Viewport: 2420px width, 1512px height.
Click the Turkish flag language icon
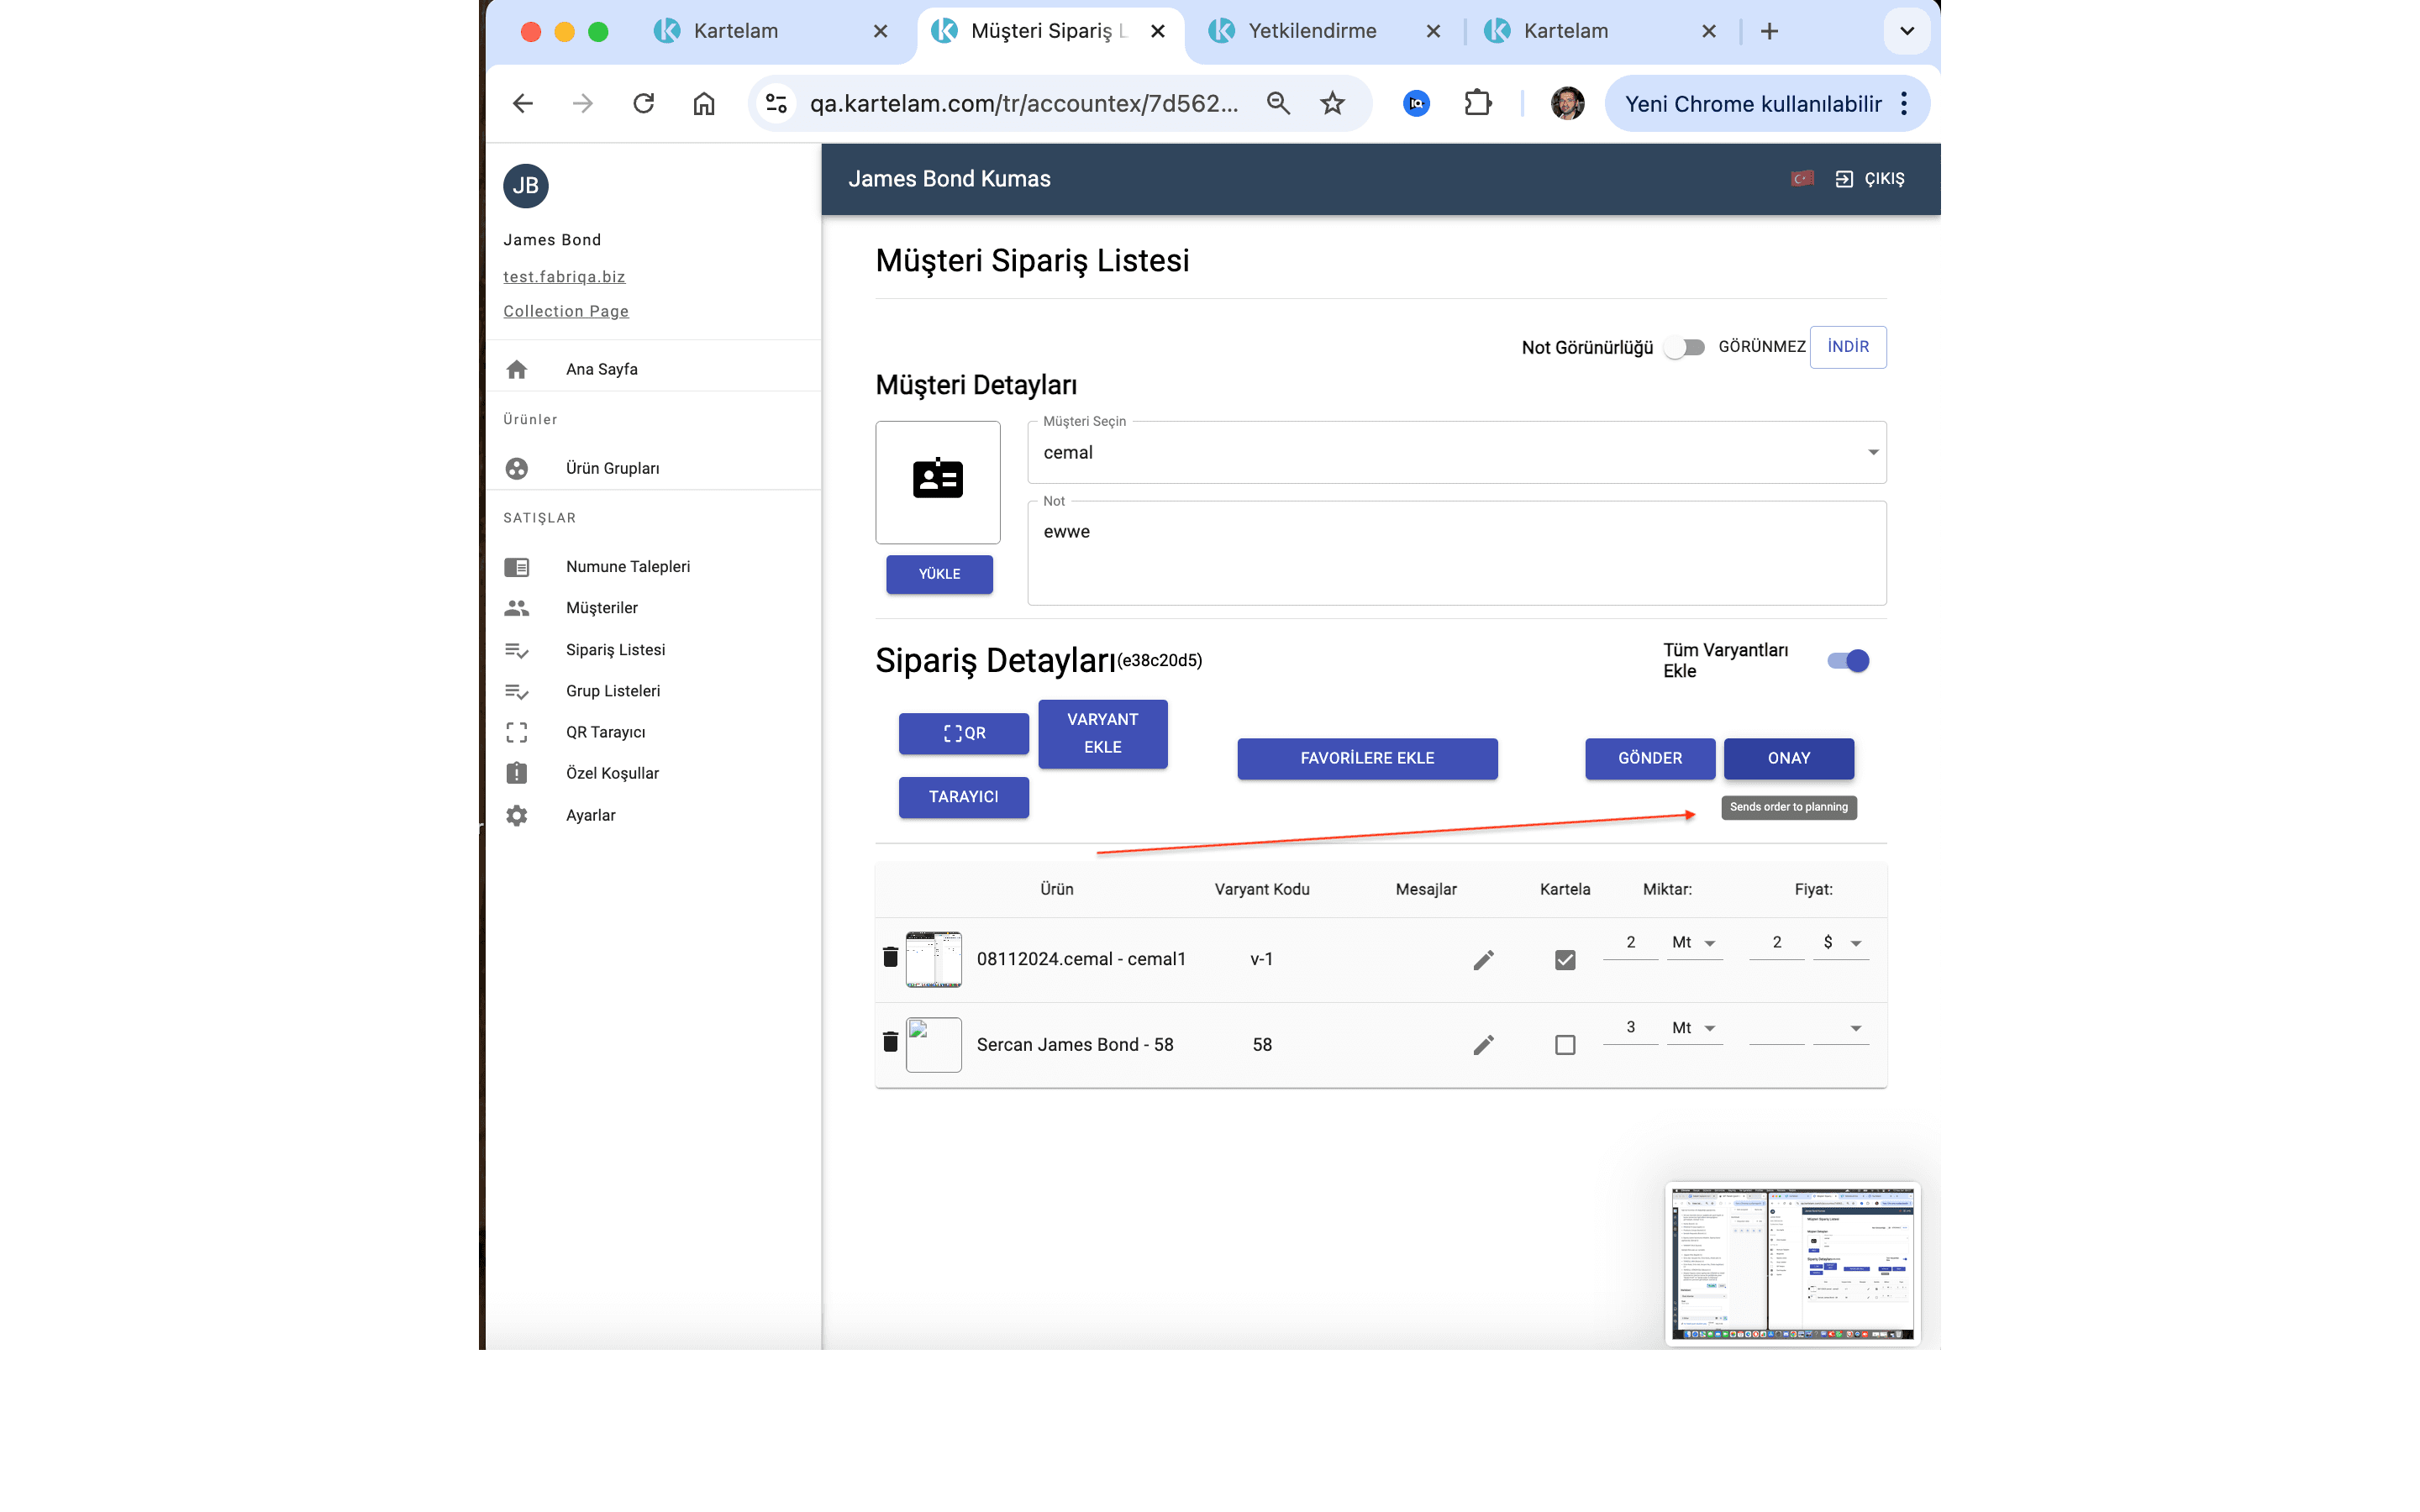[1802, 178]
